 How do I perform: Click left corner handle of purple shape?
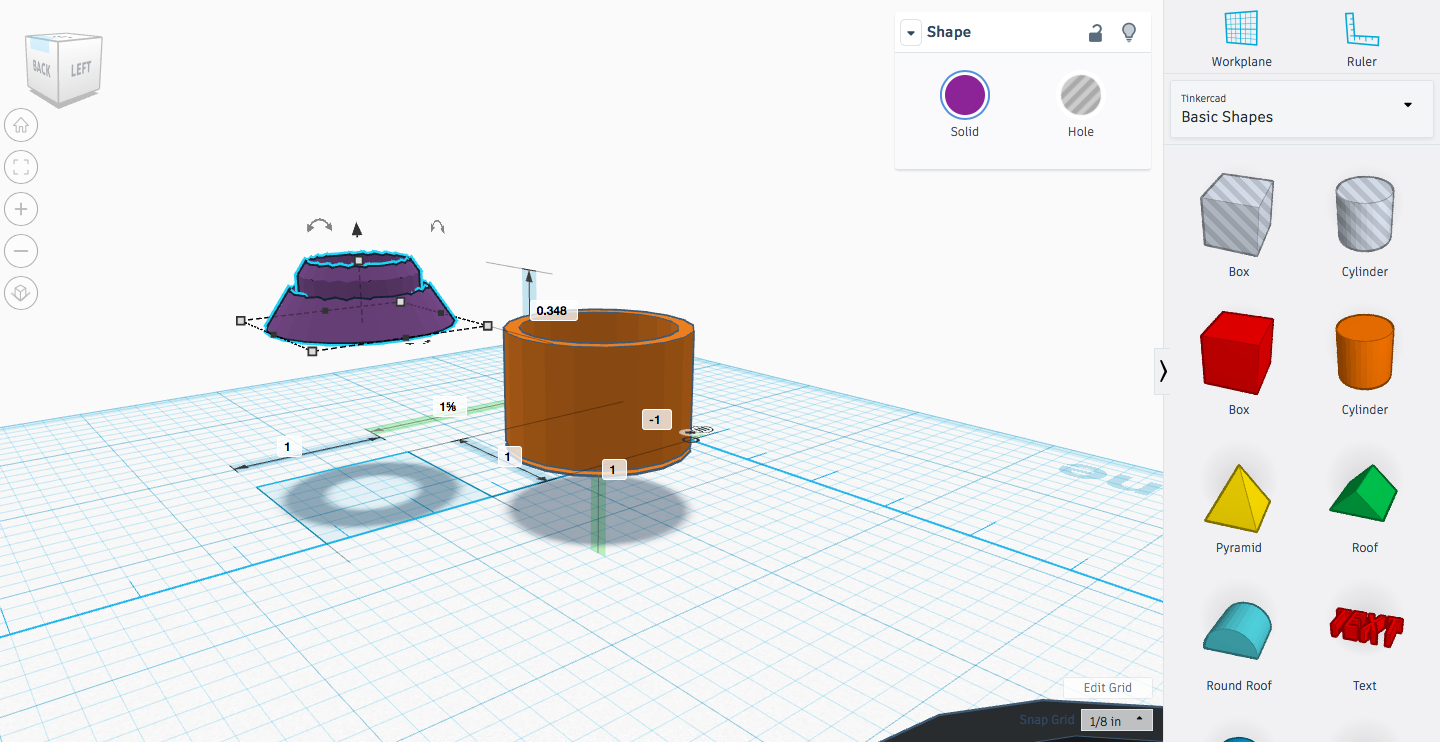[240, 321]
